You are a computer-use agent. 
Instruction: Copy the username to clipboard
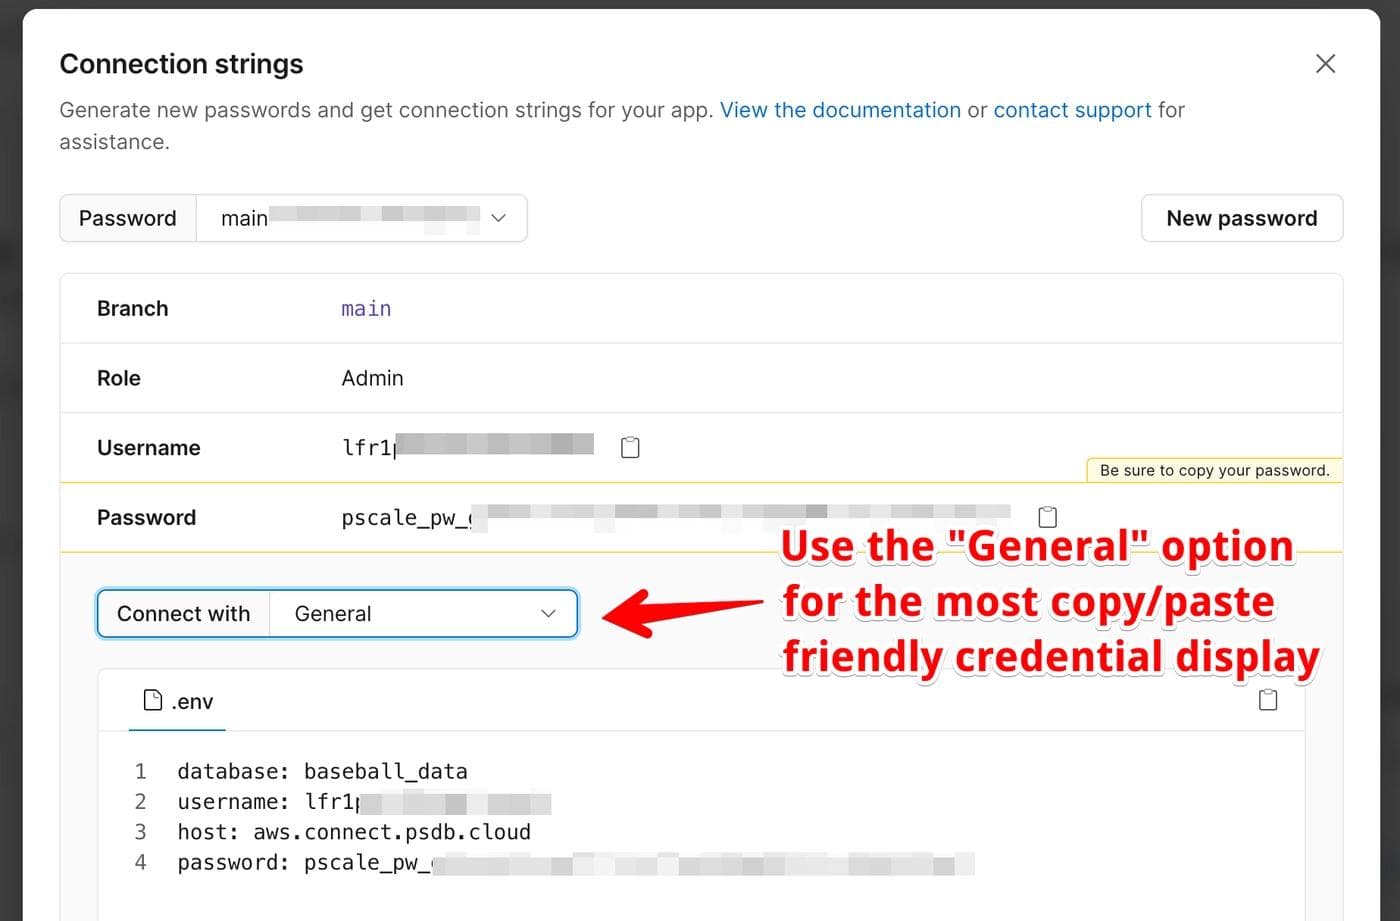[x=630, y=447]
